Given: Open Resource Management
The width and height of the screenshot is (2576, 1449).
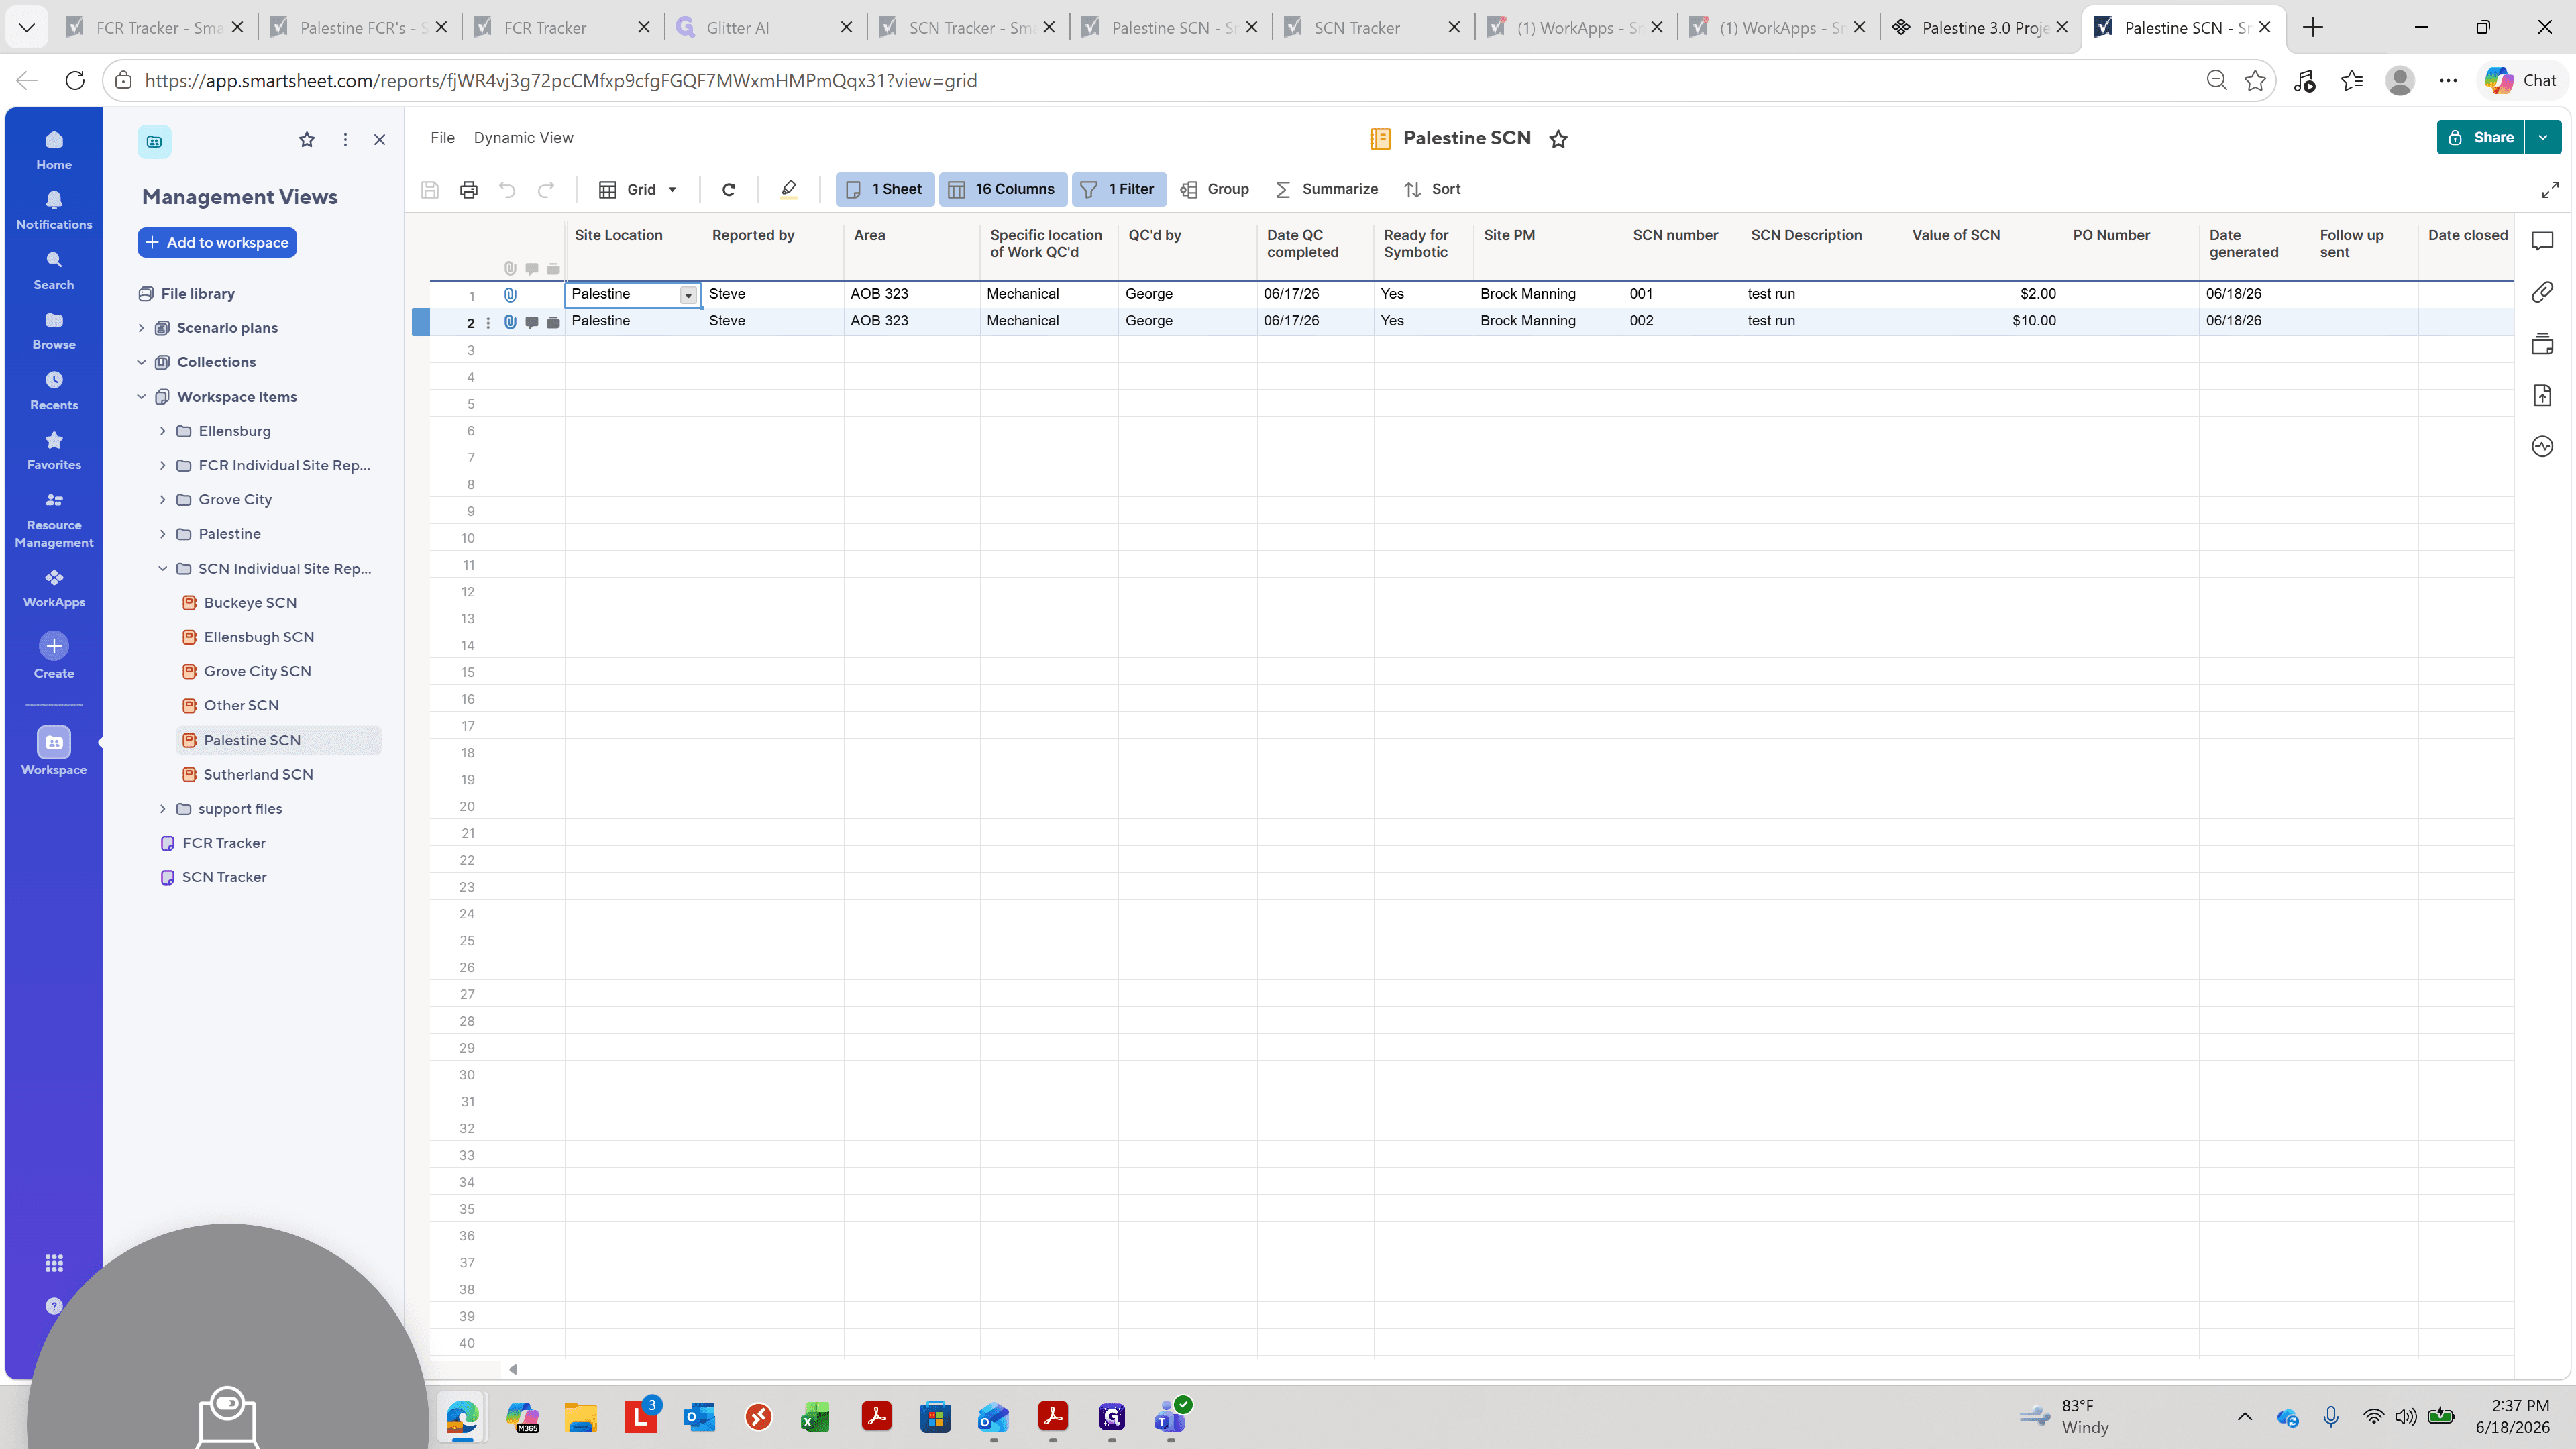Looking at the screenshot, I should click(54, 520).
